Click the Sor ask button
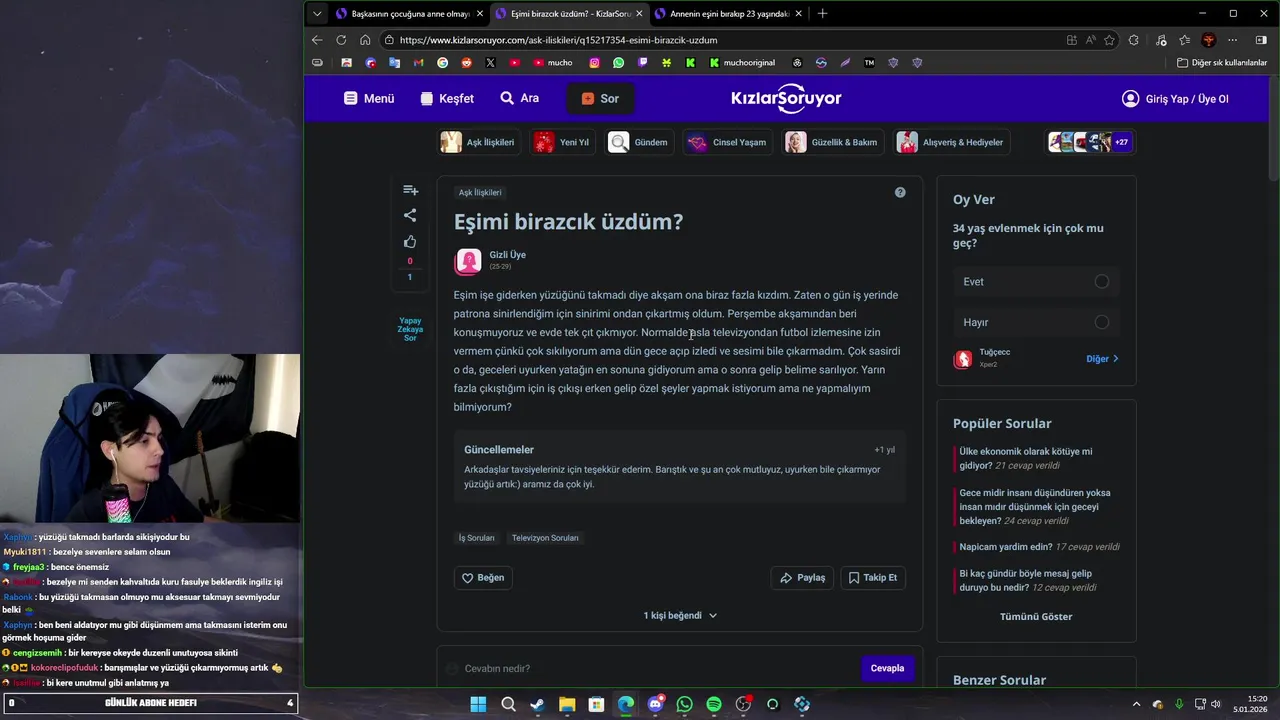Screen dimensions: 1280x720 (600, 99)
